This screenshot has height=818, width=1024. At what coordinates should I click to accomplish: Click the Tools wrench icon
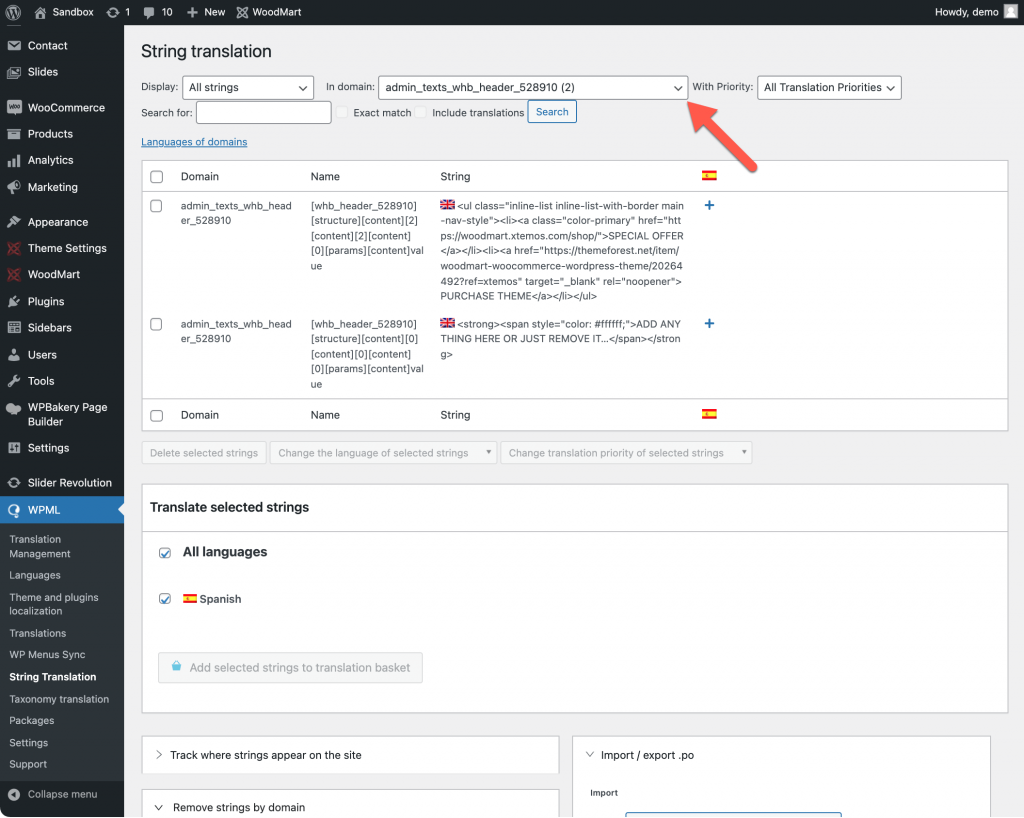[x=14, y=381]
